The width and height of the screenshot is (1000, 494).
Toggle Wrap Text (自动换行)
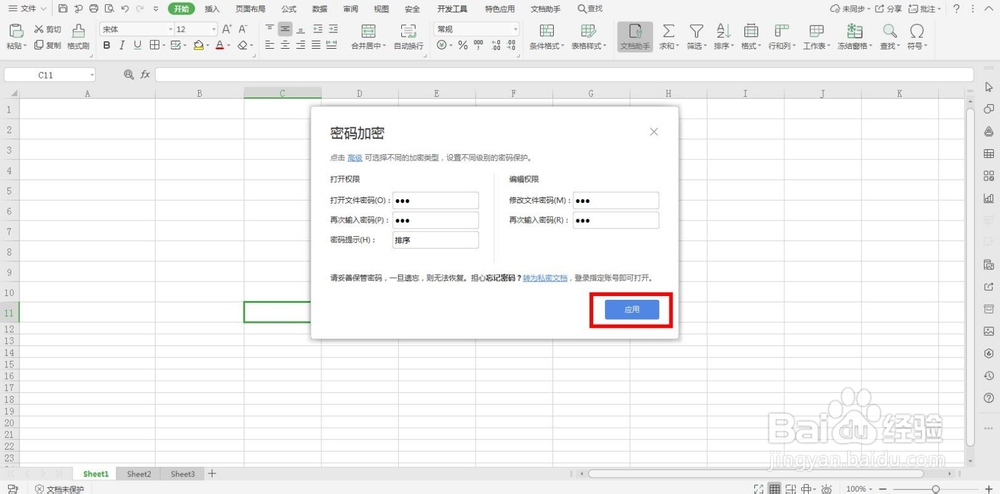coord(408,36)
